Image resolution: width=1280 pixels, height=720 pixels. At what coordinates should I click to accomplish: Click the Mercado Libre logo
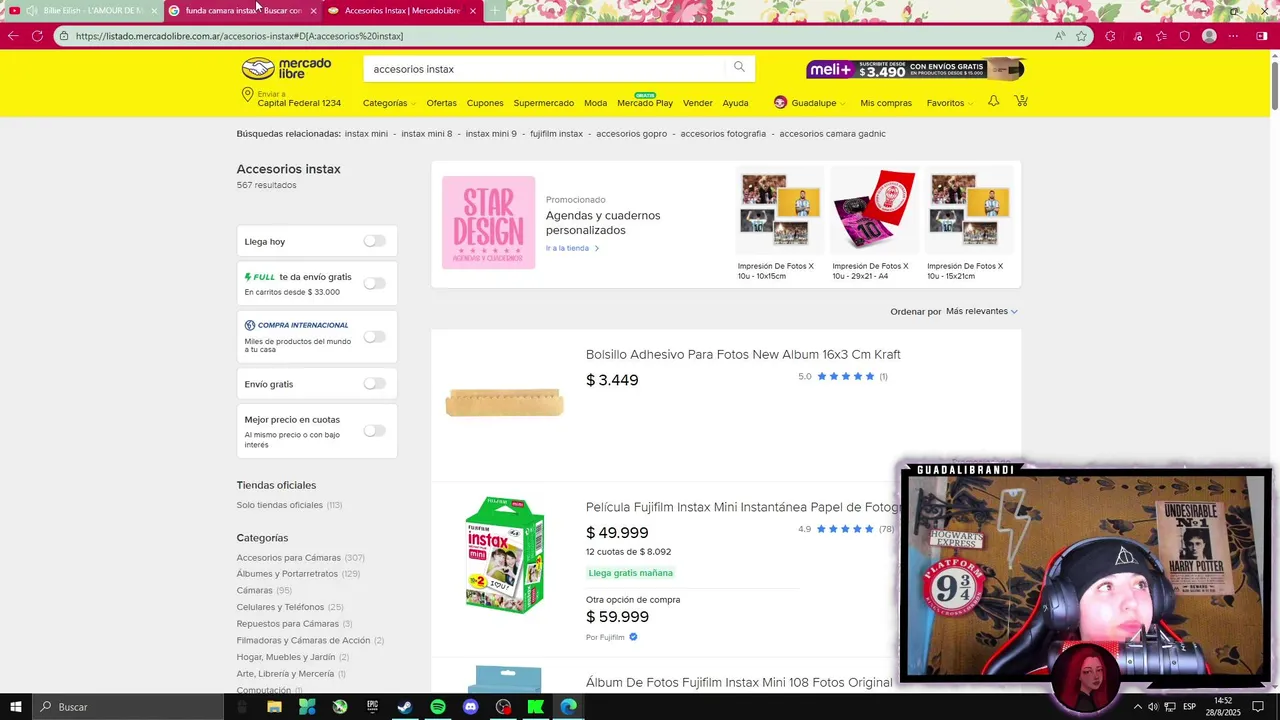pos(286,69)
